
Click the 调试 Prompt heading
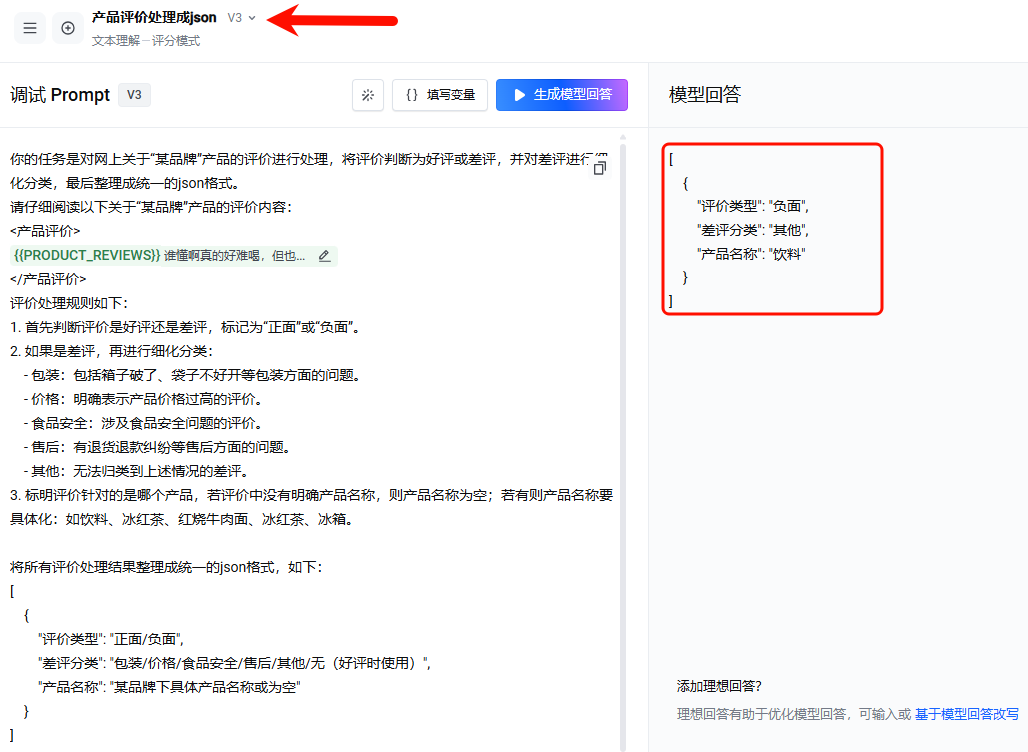[60, 95]
